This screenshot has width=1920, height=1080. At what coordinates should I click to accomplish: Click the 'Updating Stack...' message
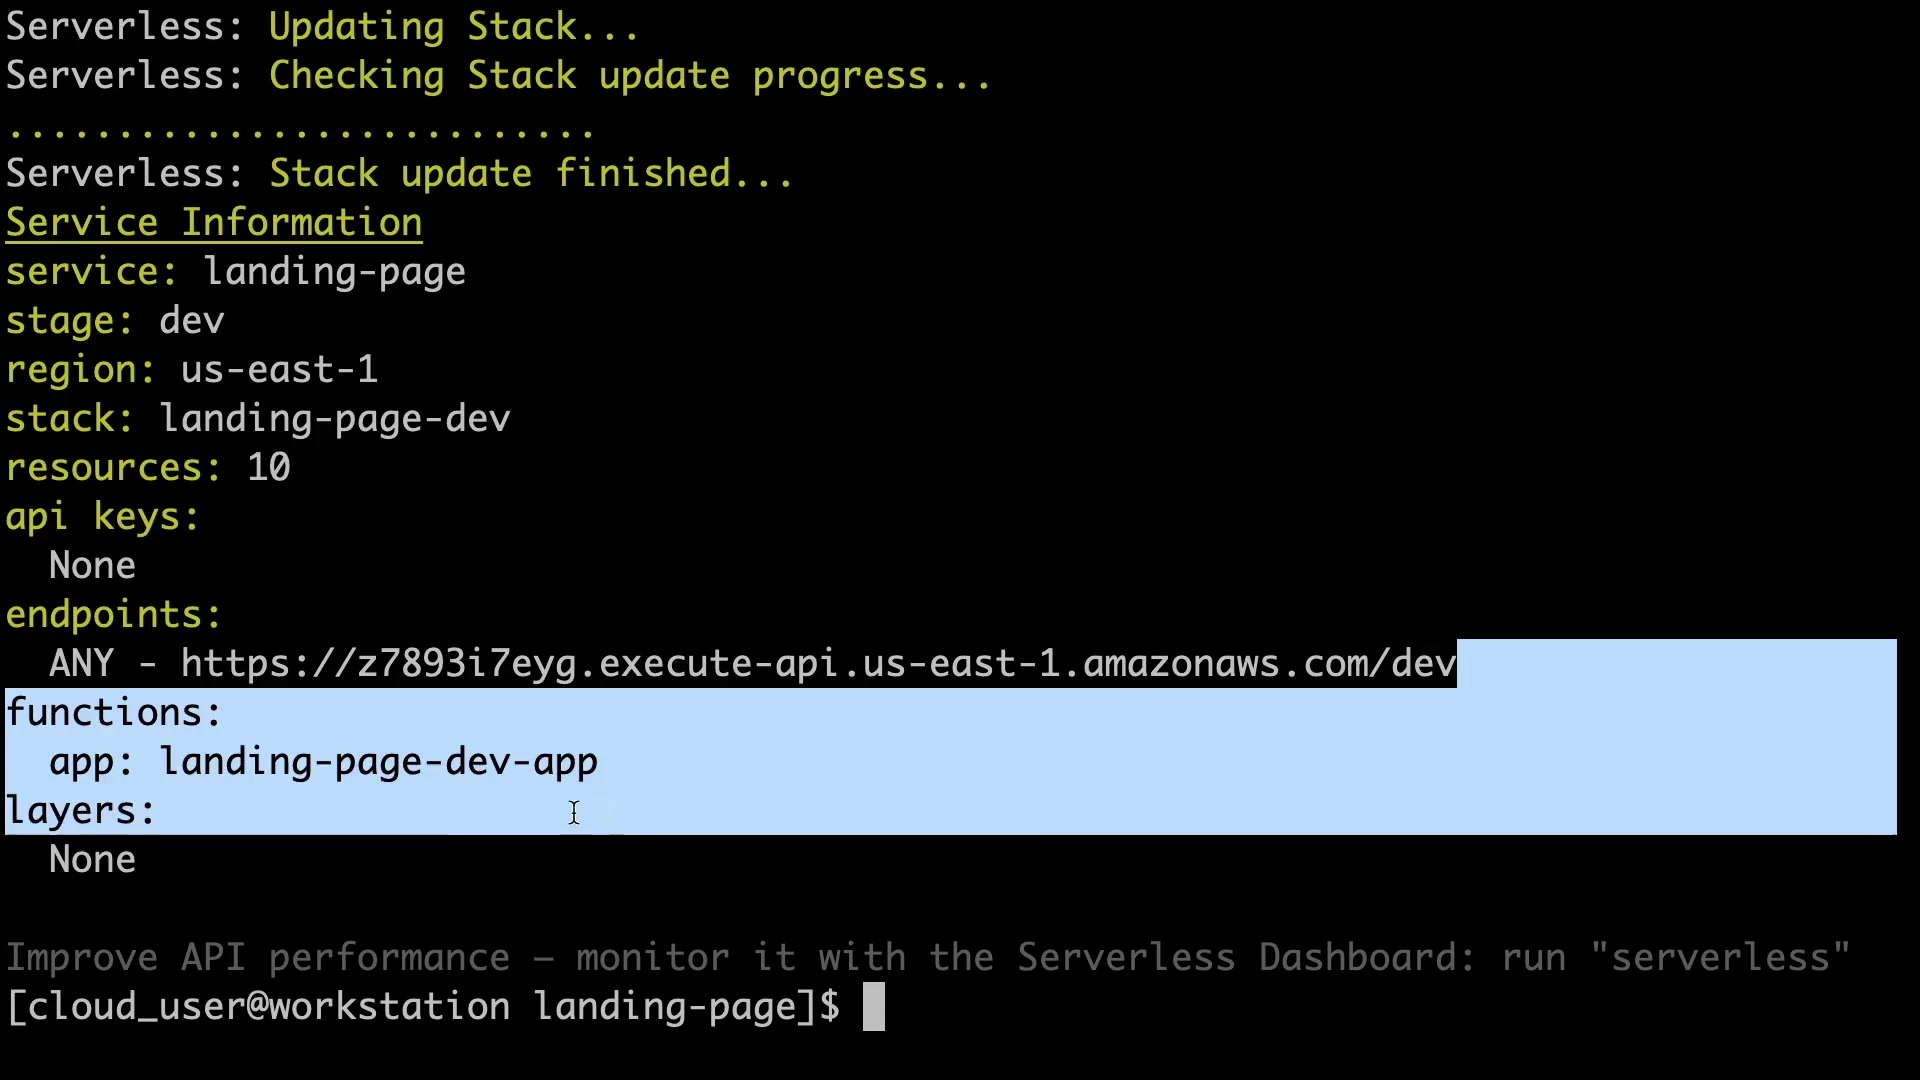coord(454,27)
